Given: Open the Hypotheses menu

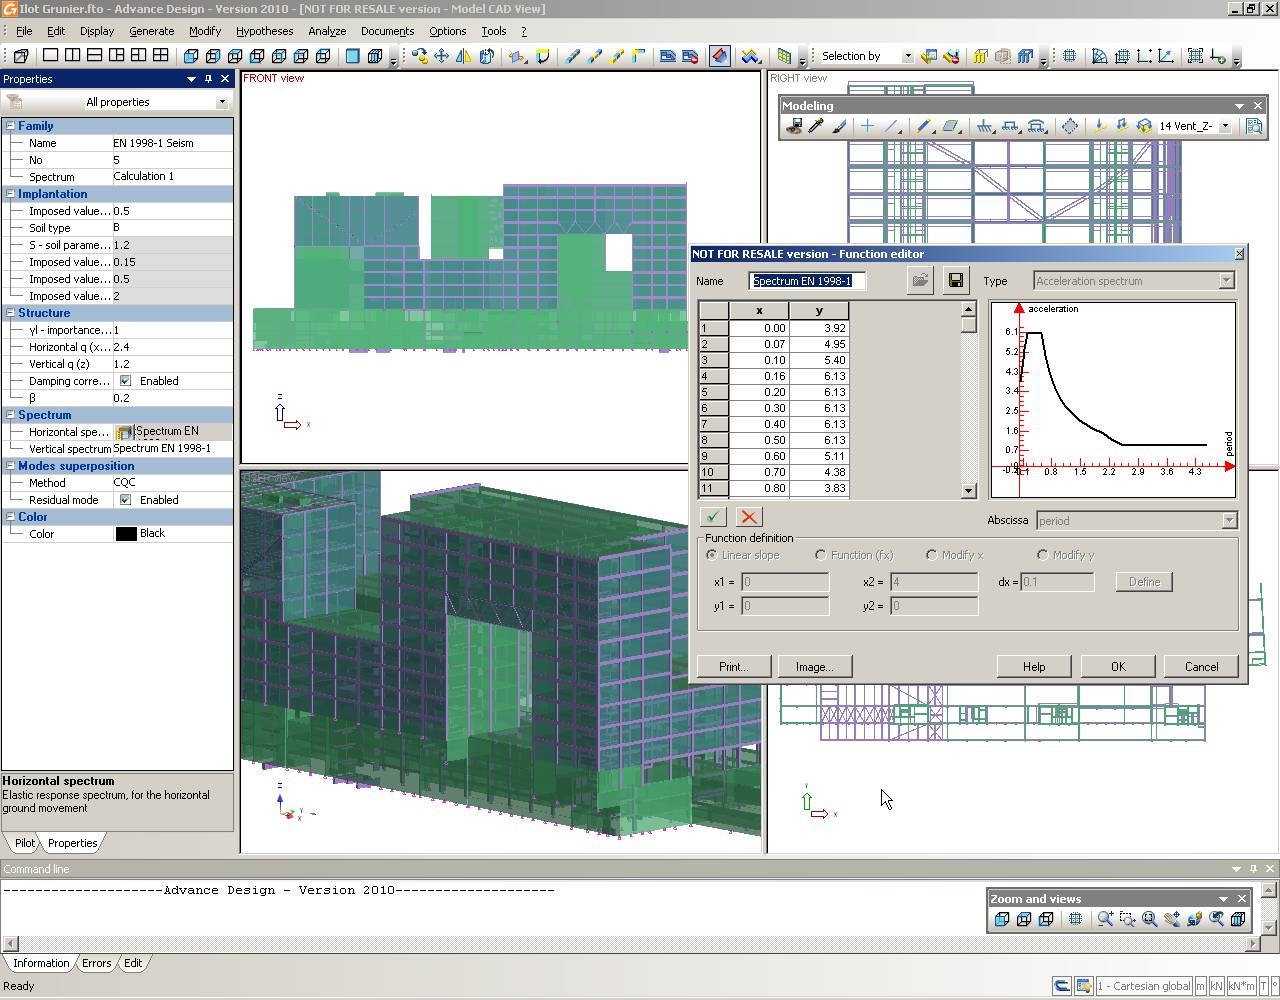Looking at the screenshot, I should 264,31.
